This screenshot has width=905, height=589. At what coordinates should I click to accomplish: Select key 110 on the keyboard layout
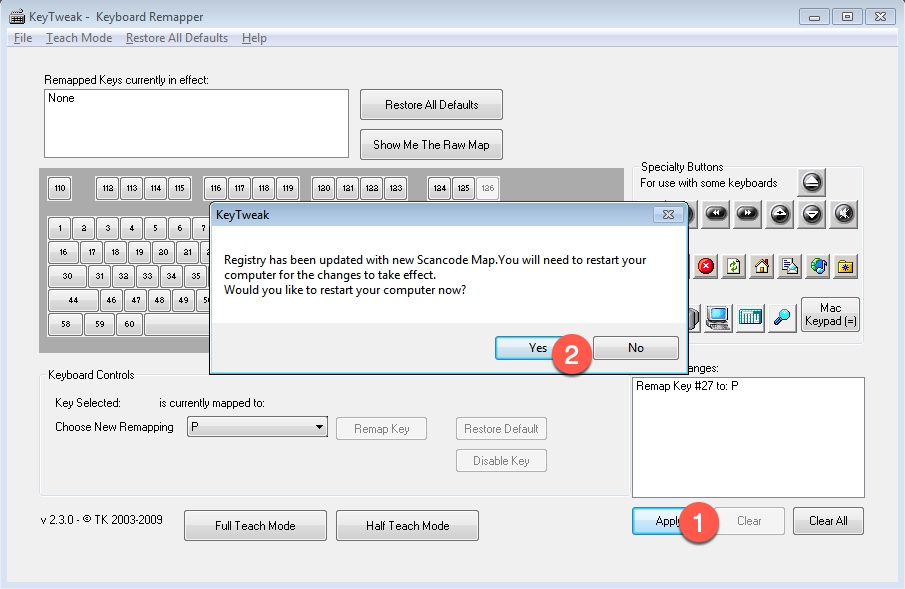point(60,188)
